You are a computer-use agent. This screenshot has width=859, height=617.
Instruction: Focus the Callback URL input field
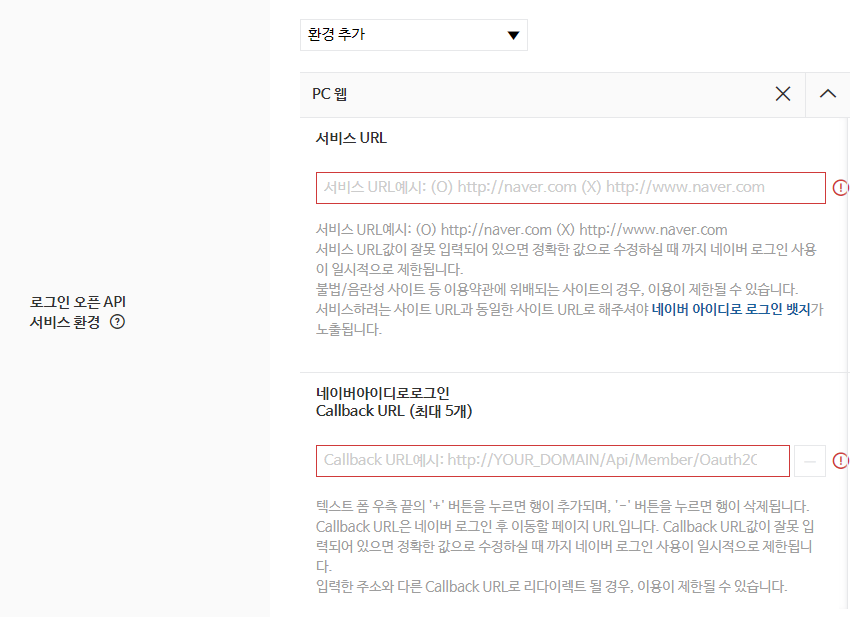(552, 461)
